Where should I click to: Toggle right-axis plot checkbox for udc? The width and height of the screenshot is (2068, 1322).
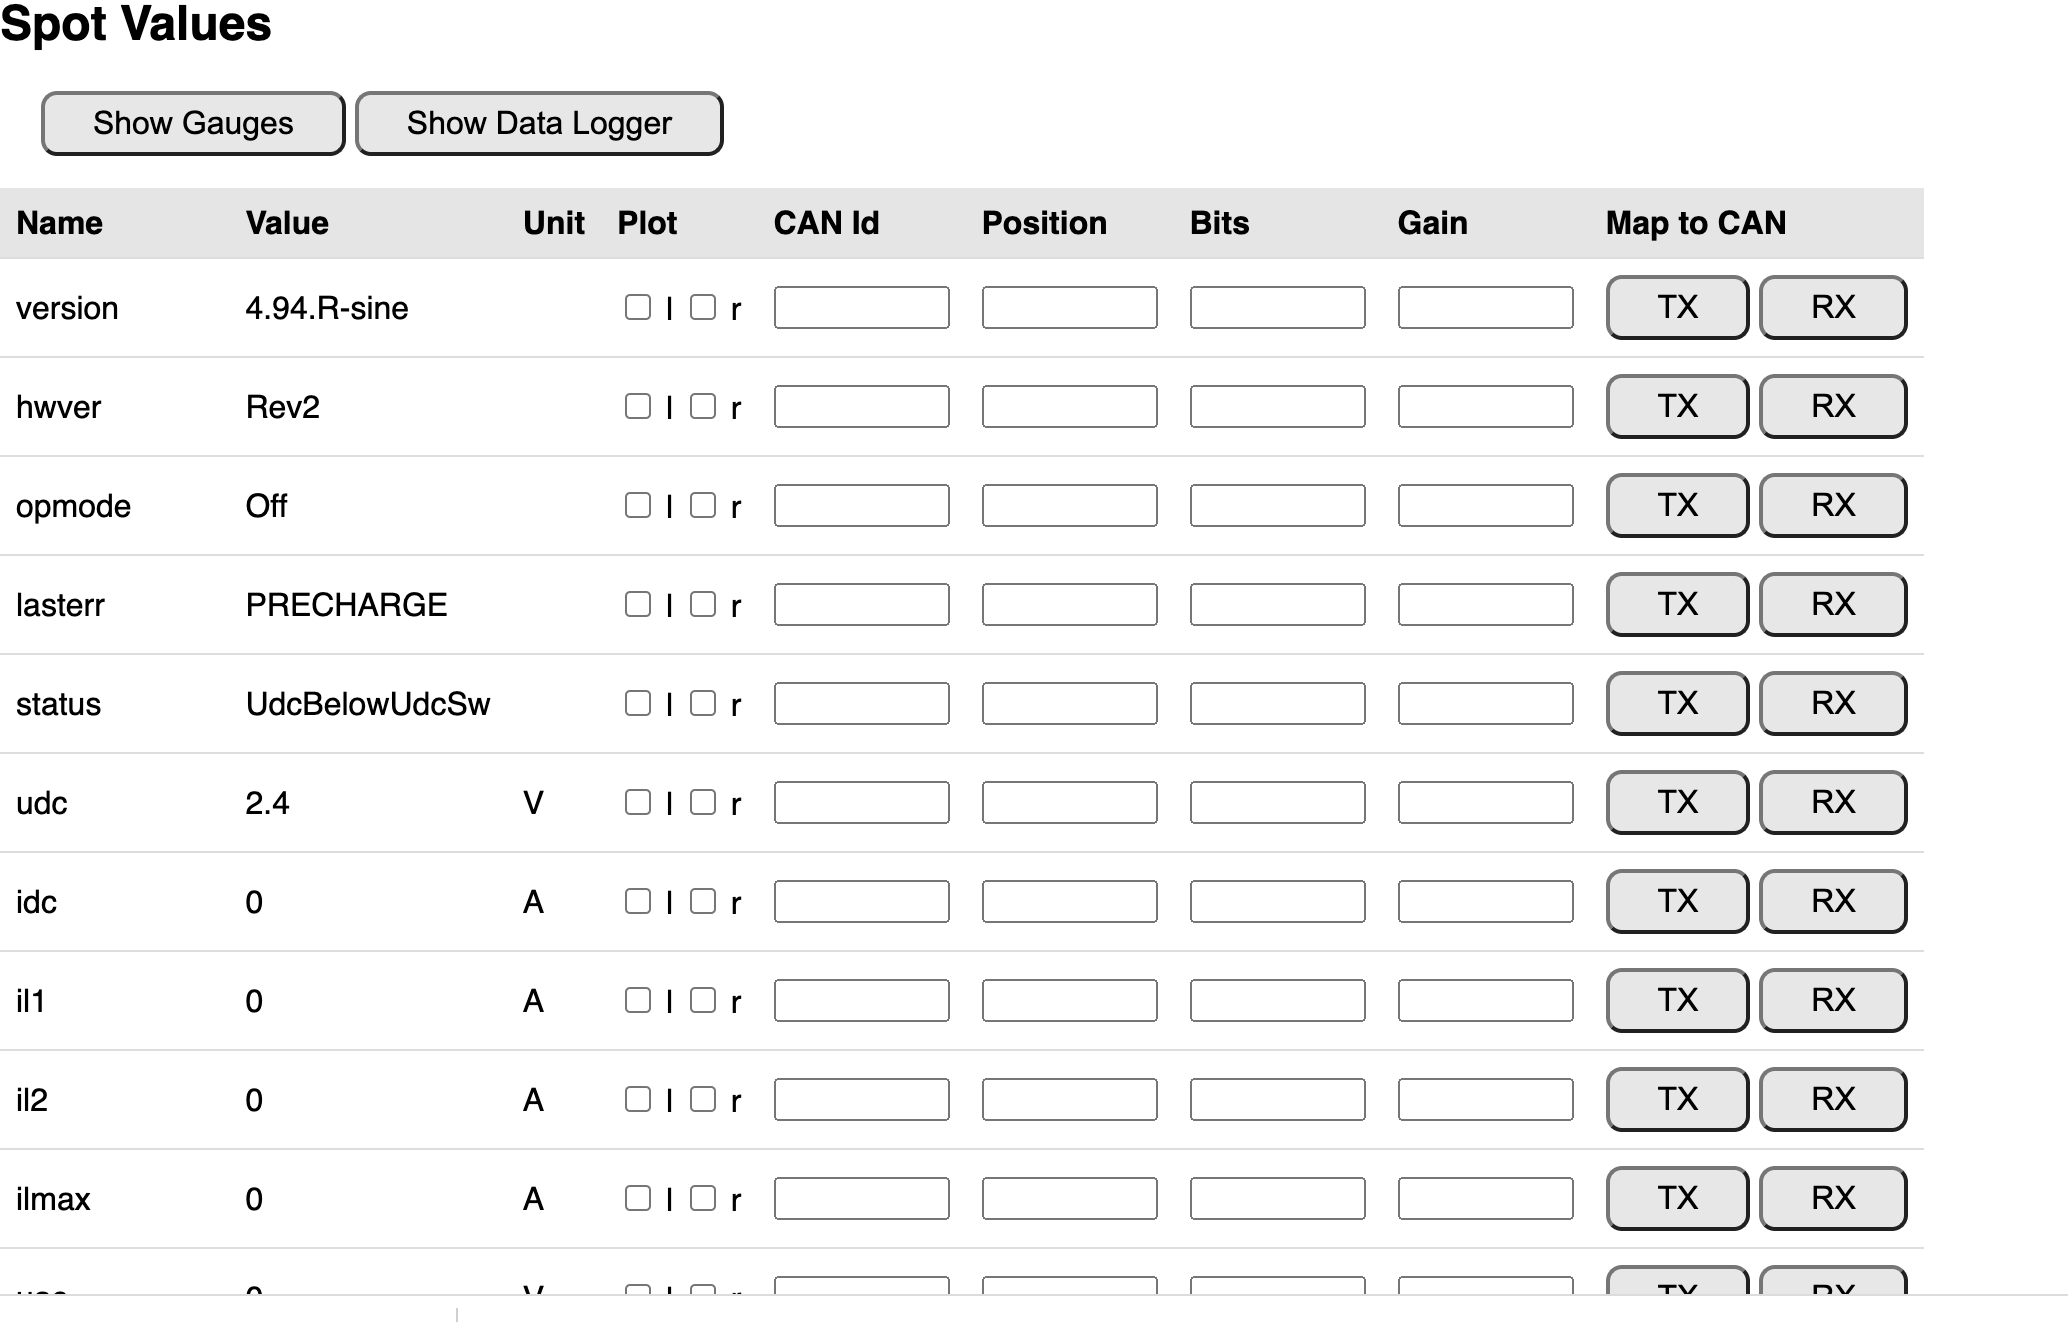point(703,802)
